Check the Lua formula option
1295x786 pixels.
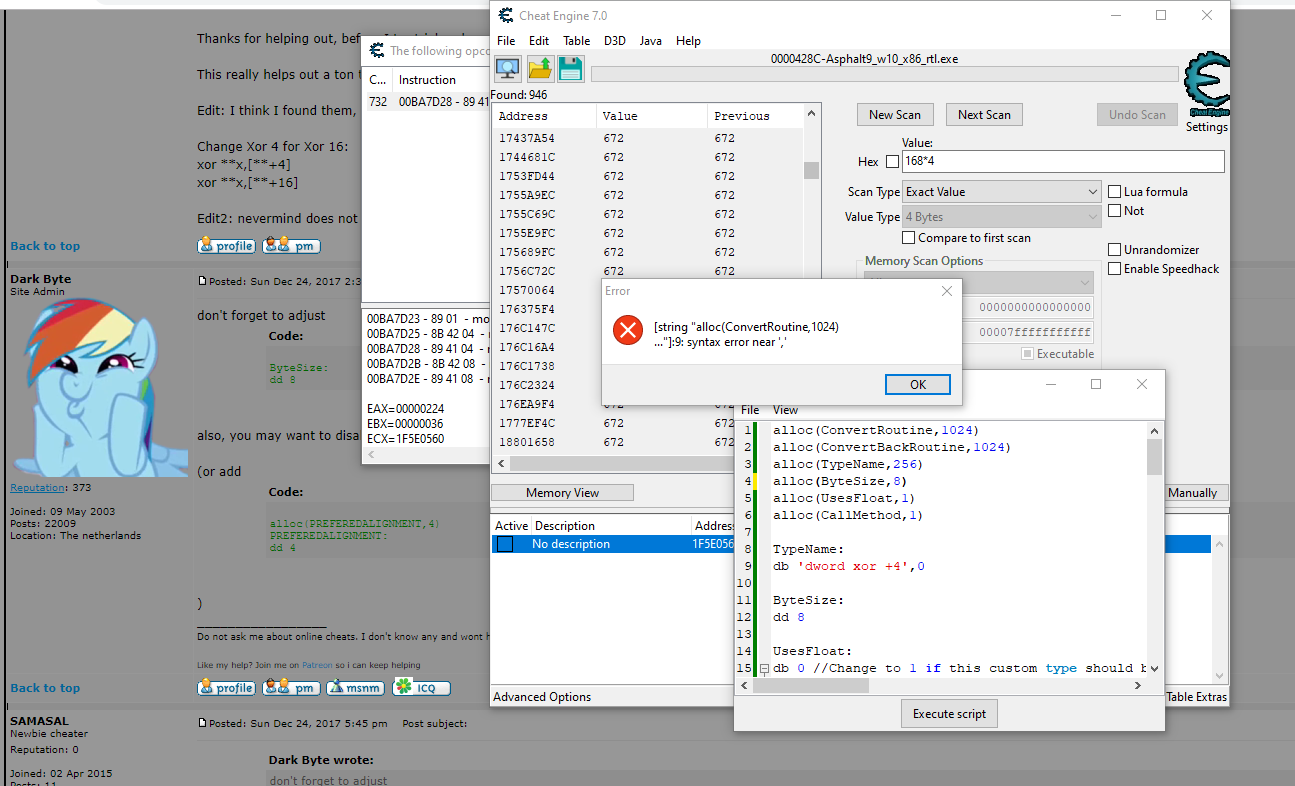(1115, 191)
